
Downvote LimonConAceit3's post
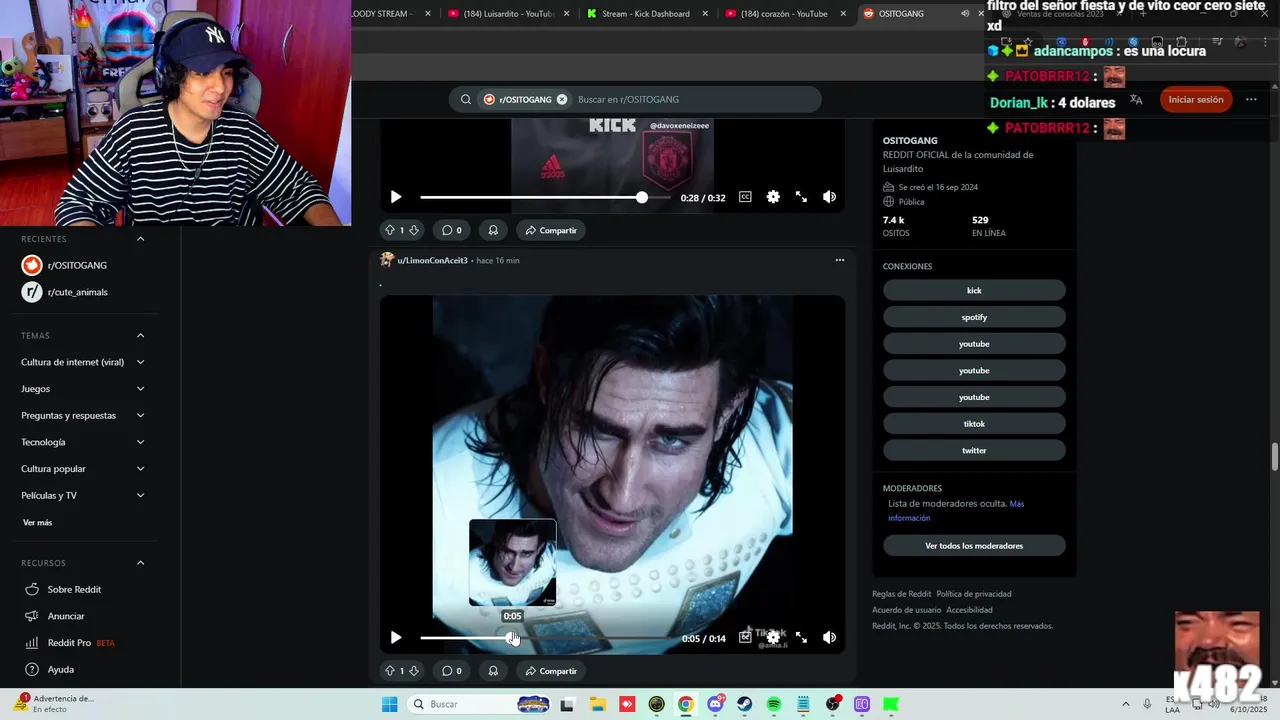pyautogui.click(x=414, y=671)
